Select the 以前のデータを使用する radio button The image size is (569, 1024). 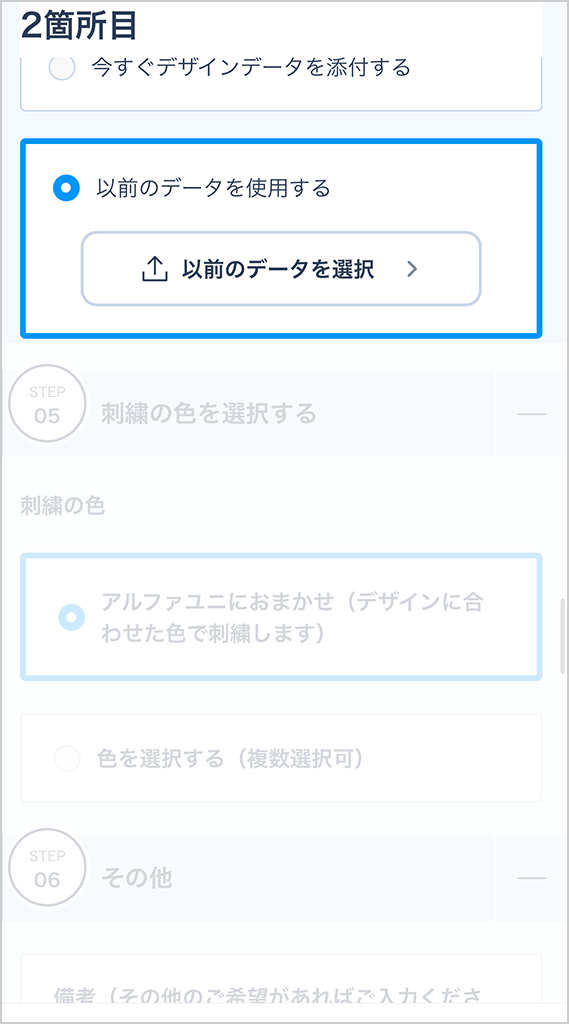66,188
